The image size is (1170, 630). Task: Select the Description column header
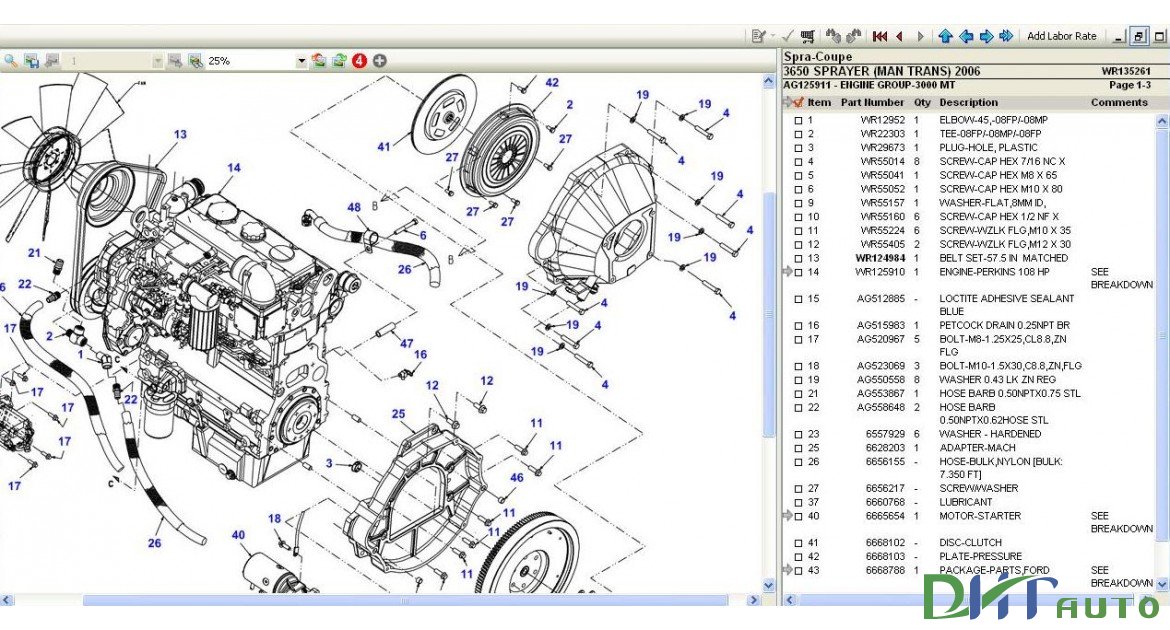967,102
